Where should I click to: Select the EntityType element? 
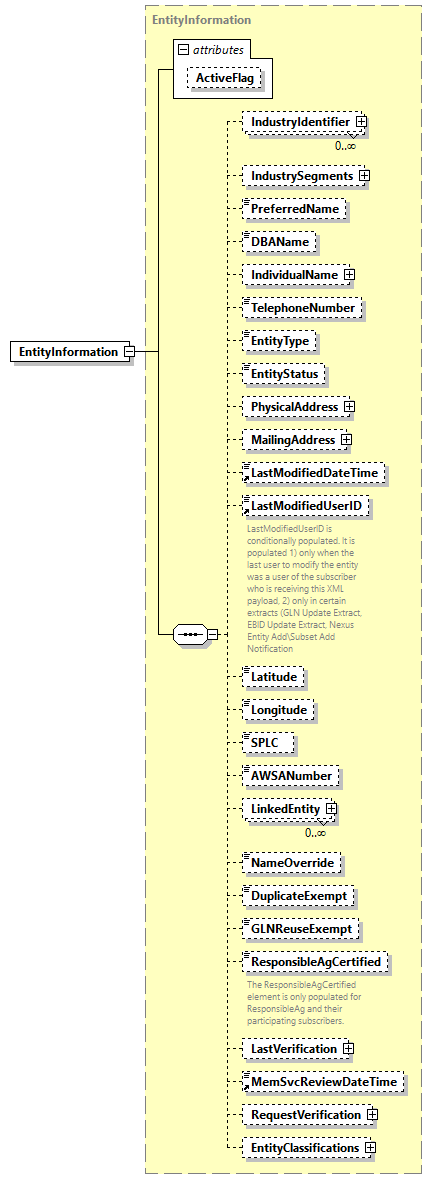pyautogui.click(x=279, y=340)
